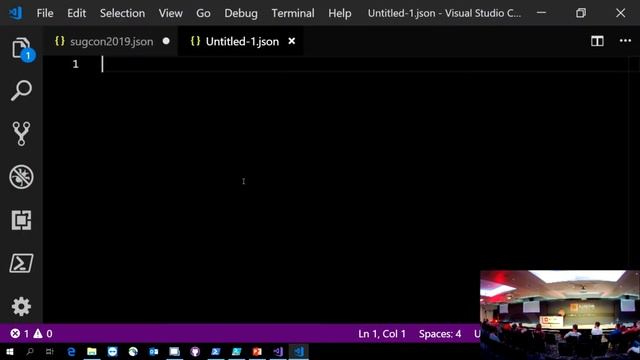Open PowerShell from the taskbar
640x360 pixels.
coord(216,351)
